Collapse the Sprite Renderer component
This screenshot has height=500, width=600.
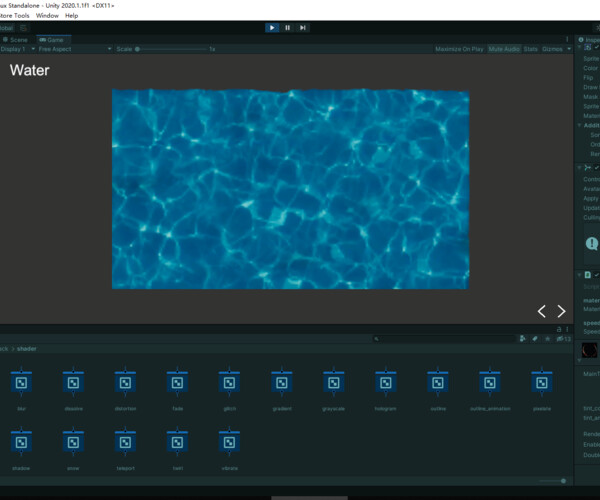[579, 47]
